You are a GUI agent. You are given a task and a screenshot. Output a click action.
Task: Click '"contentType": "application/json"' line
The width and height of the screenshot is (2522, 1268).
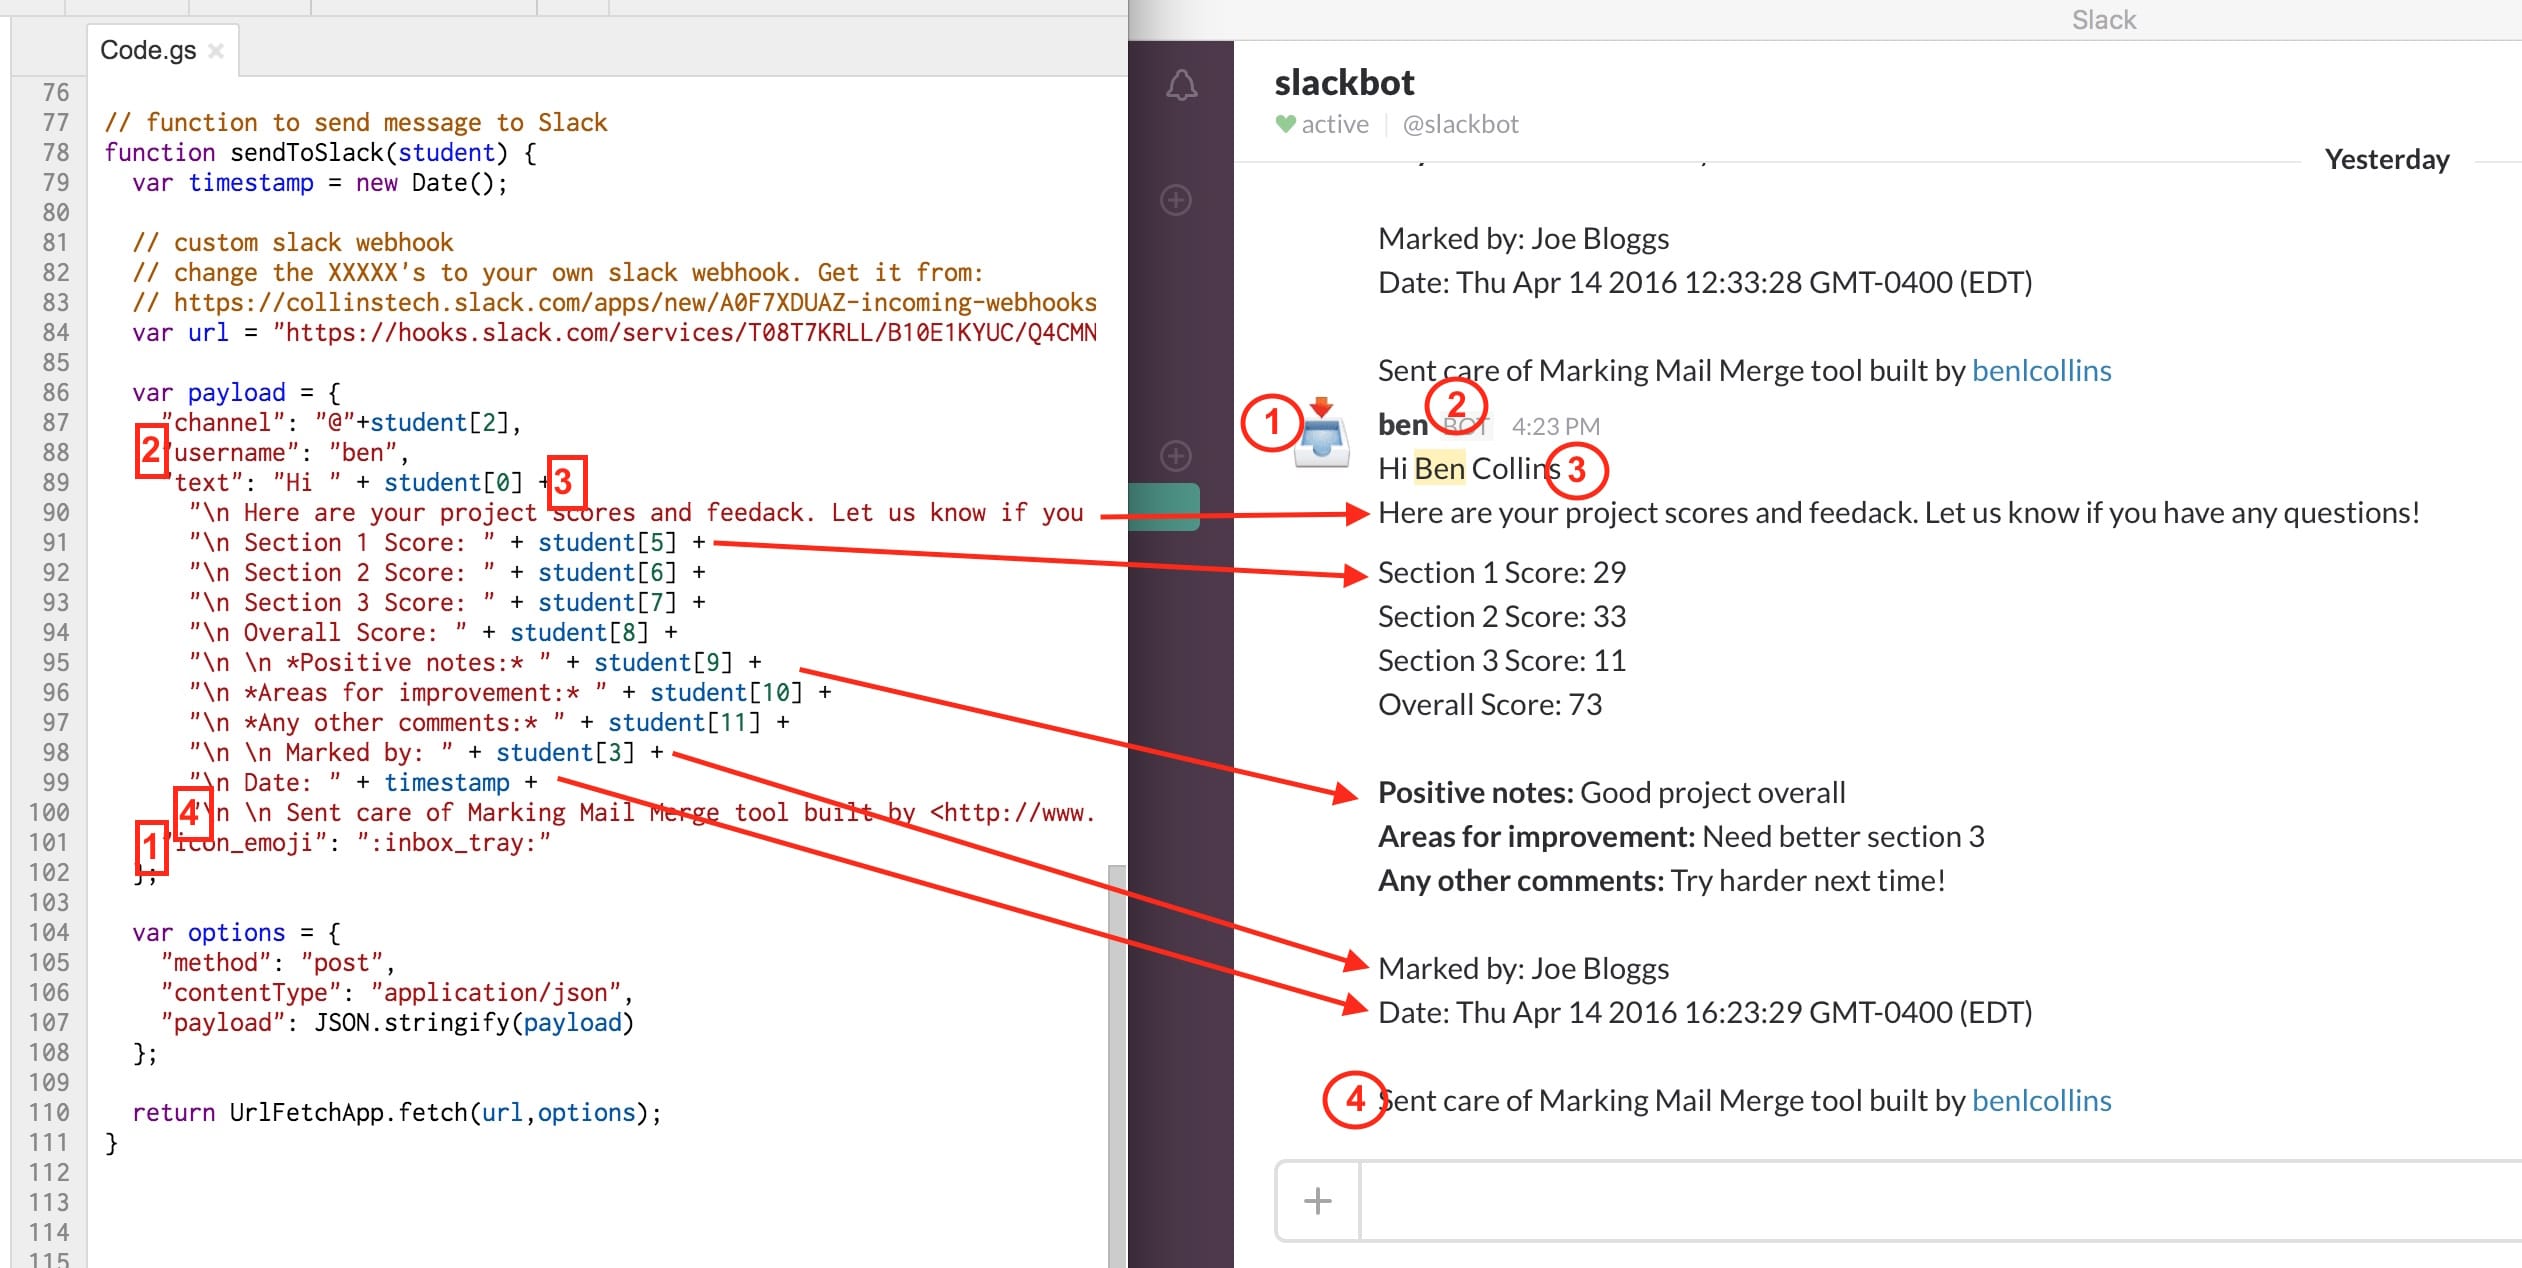(397, 993)
